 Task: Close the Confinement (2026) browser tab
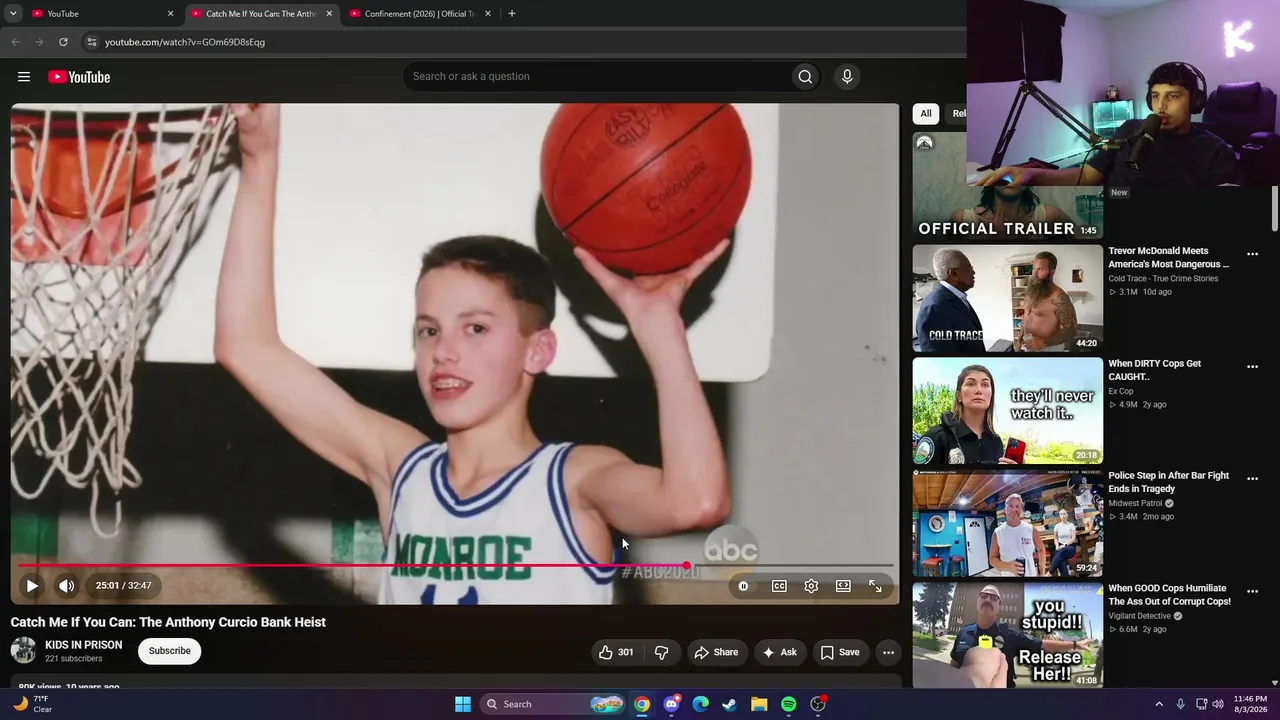488,14
